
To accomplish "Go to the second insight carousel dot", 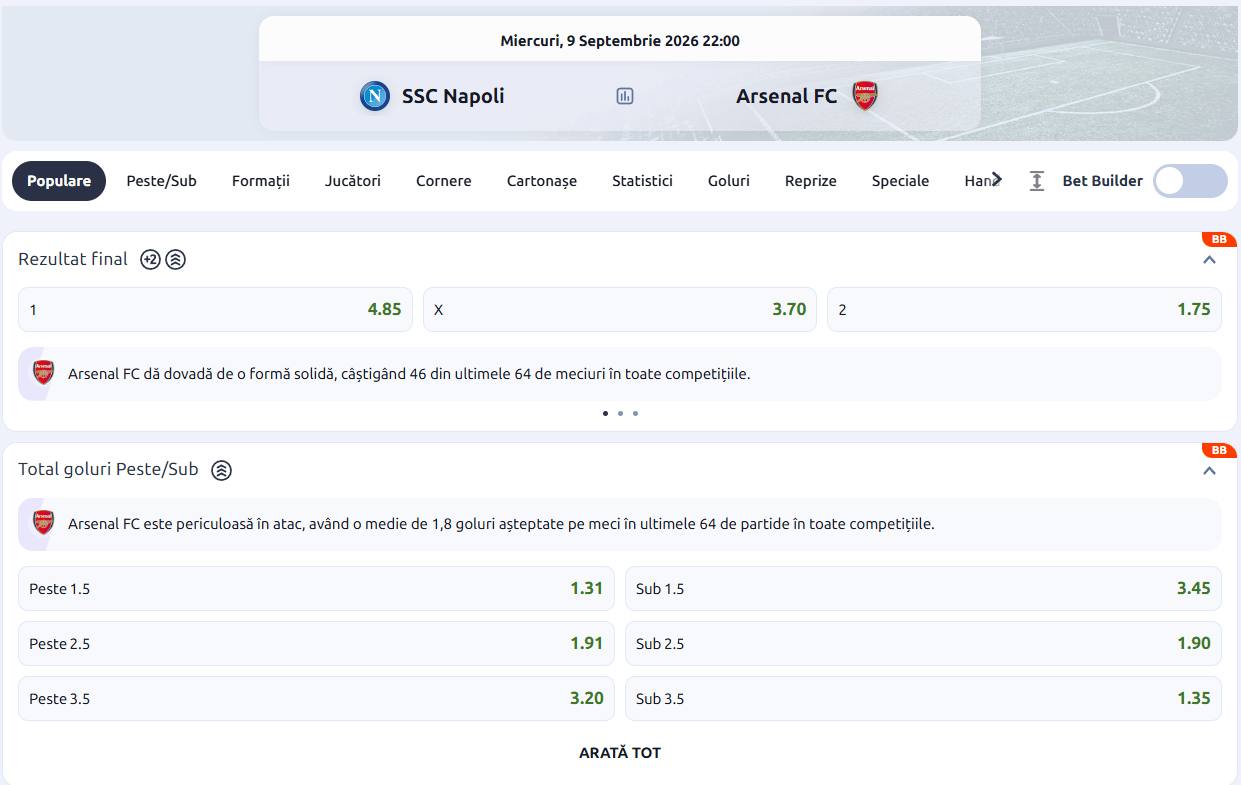I will click(620, 413).
